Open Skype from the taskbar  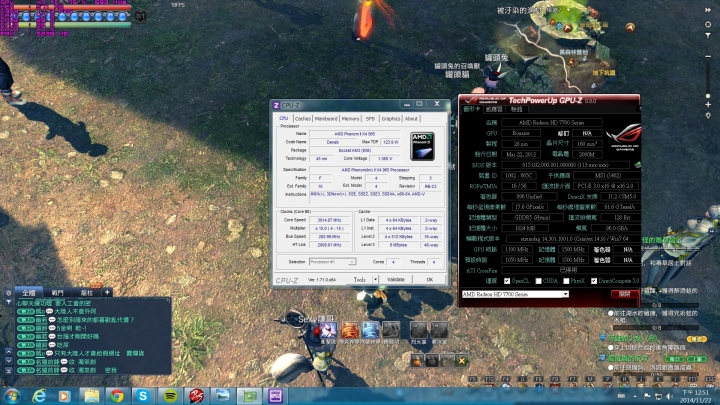point(143,396)
